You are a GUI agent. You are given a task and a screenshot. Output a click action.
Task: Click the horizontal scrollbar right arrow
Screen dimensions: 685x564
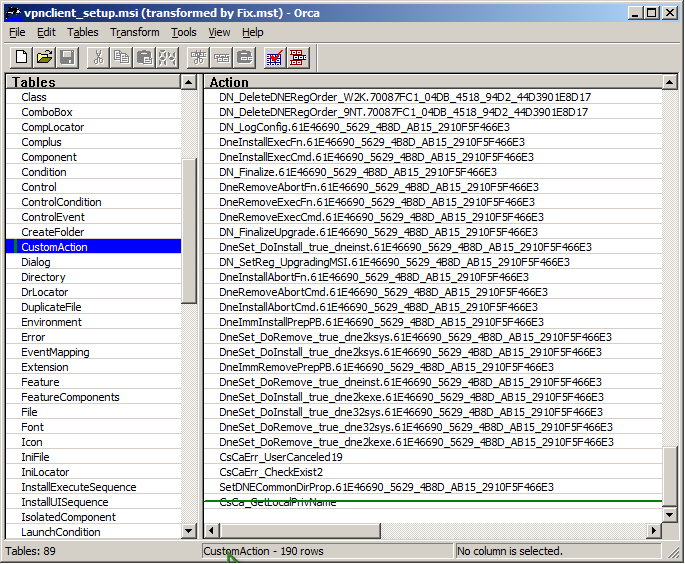click(654, 531)
